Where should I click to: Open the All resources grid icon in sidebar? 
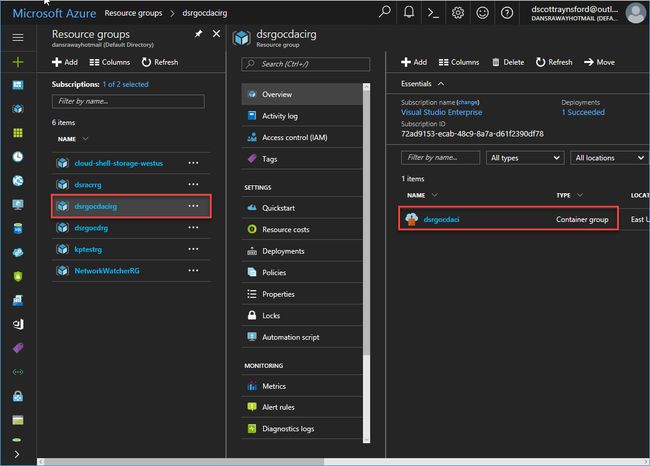pos(18,133)
